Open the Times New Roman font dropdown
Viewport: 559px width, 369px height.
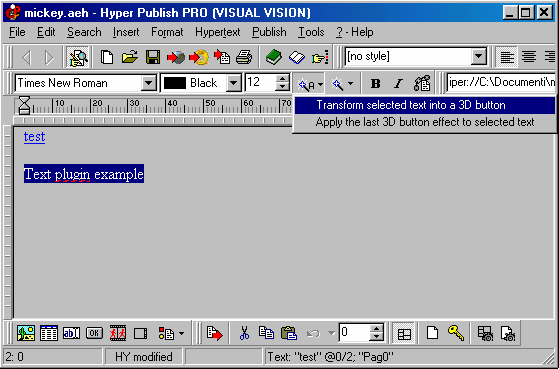click(x=148, y=83)
